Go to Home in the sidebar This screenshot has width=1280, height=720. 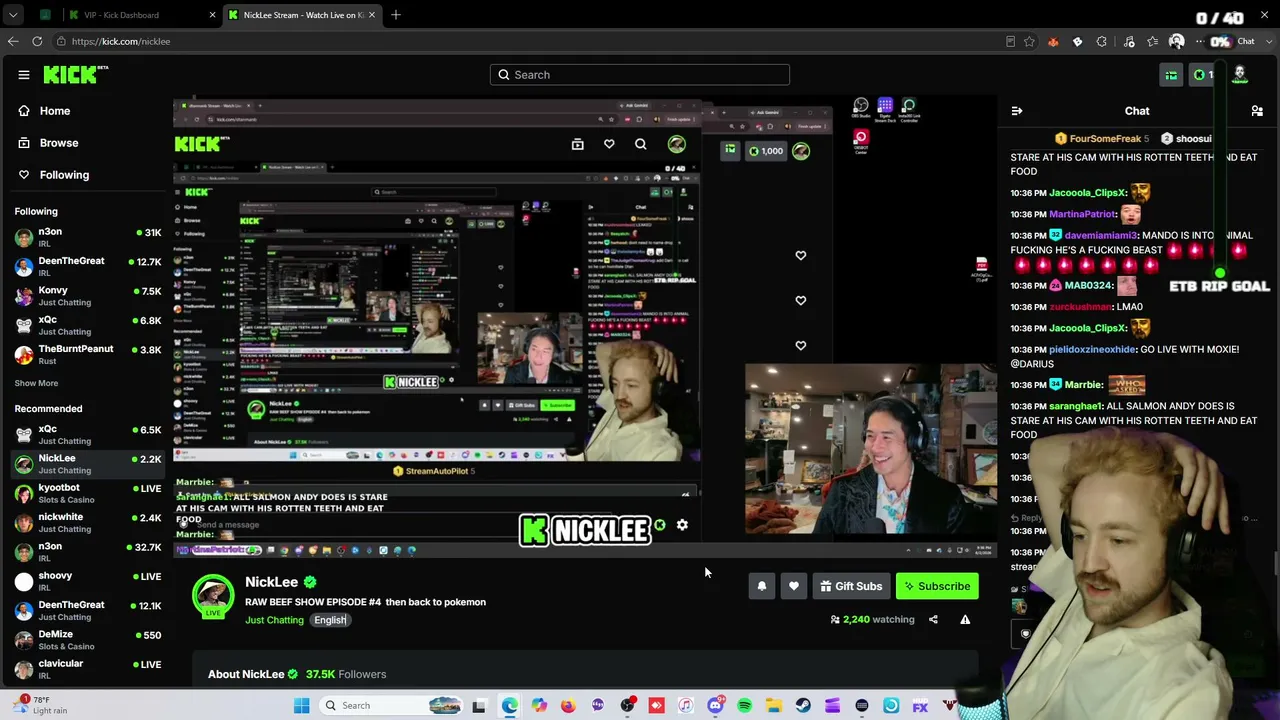click(45, 111)
